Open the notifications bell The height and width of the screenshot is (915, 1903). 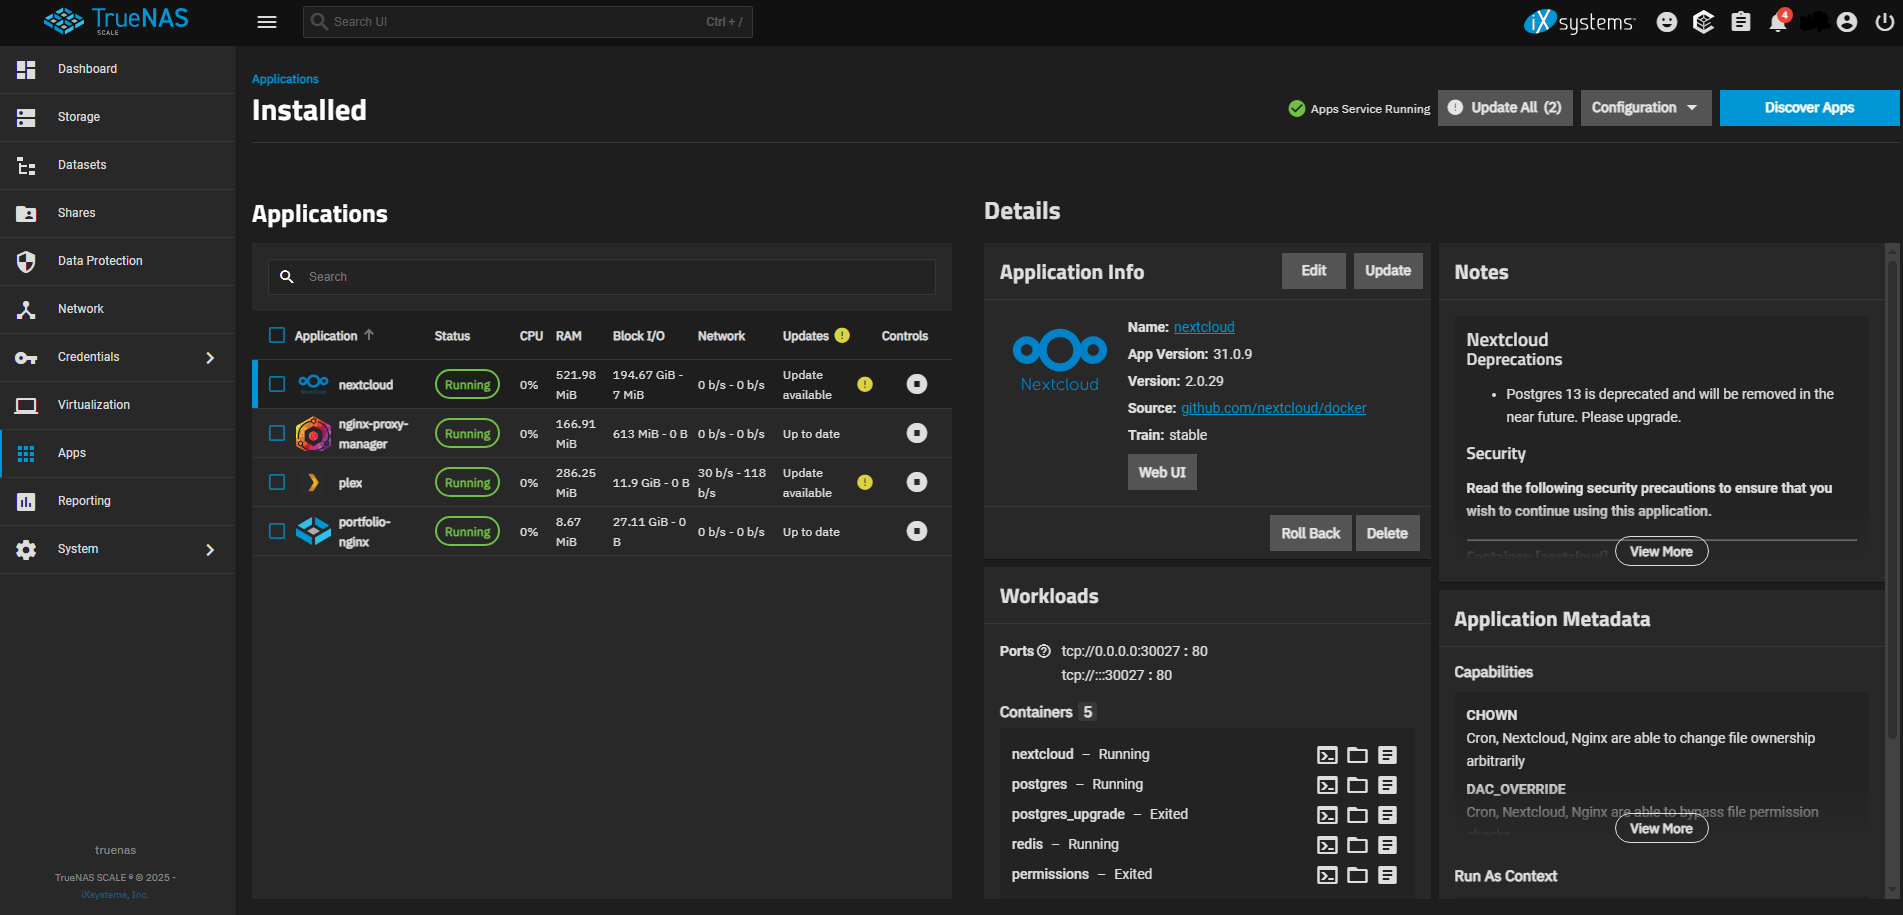tap(1778, 21)
